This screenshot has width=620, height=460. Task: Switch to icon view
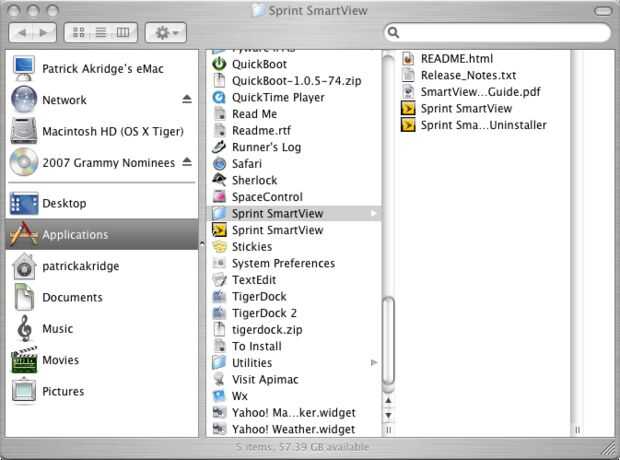tap(79, 32)
